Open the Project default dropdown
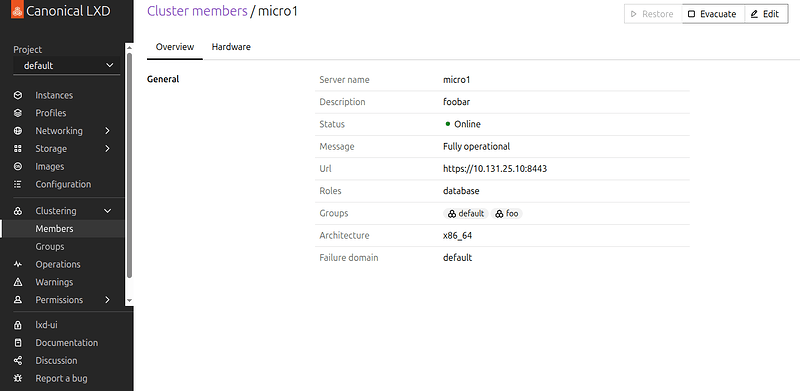The width and height of the screenshot is (800, 391). pos(67,65)
